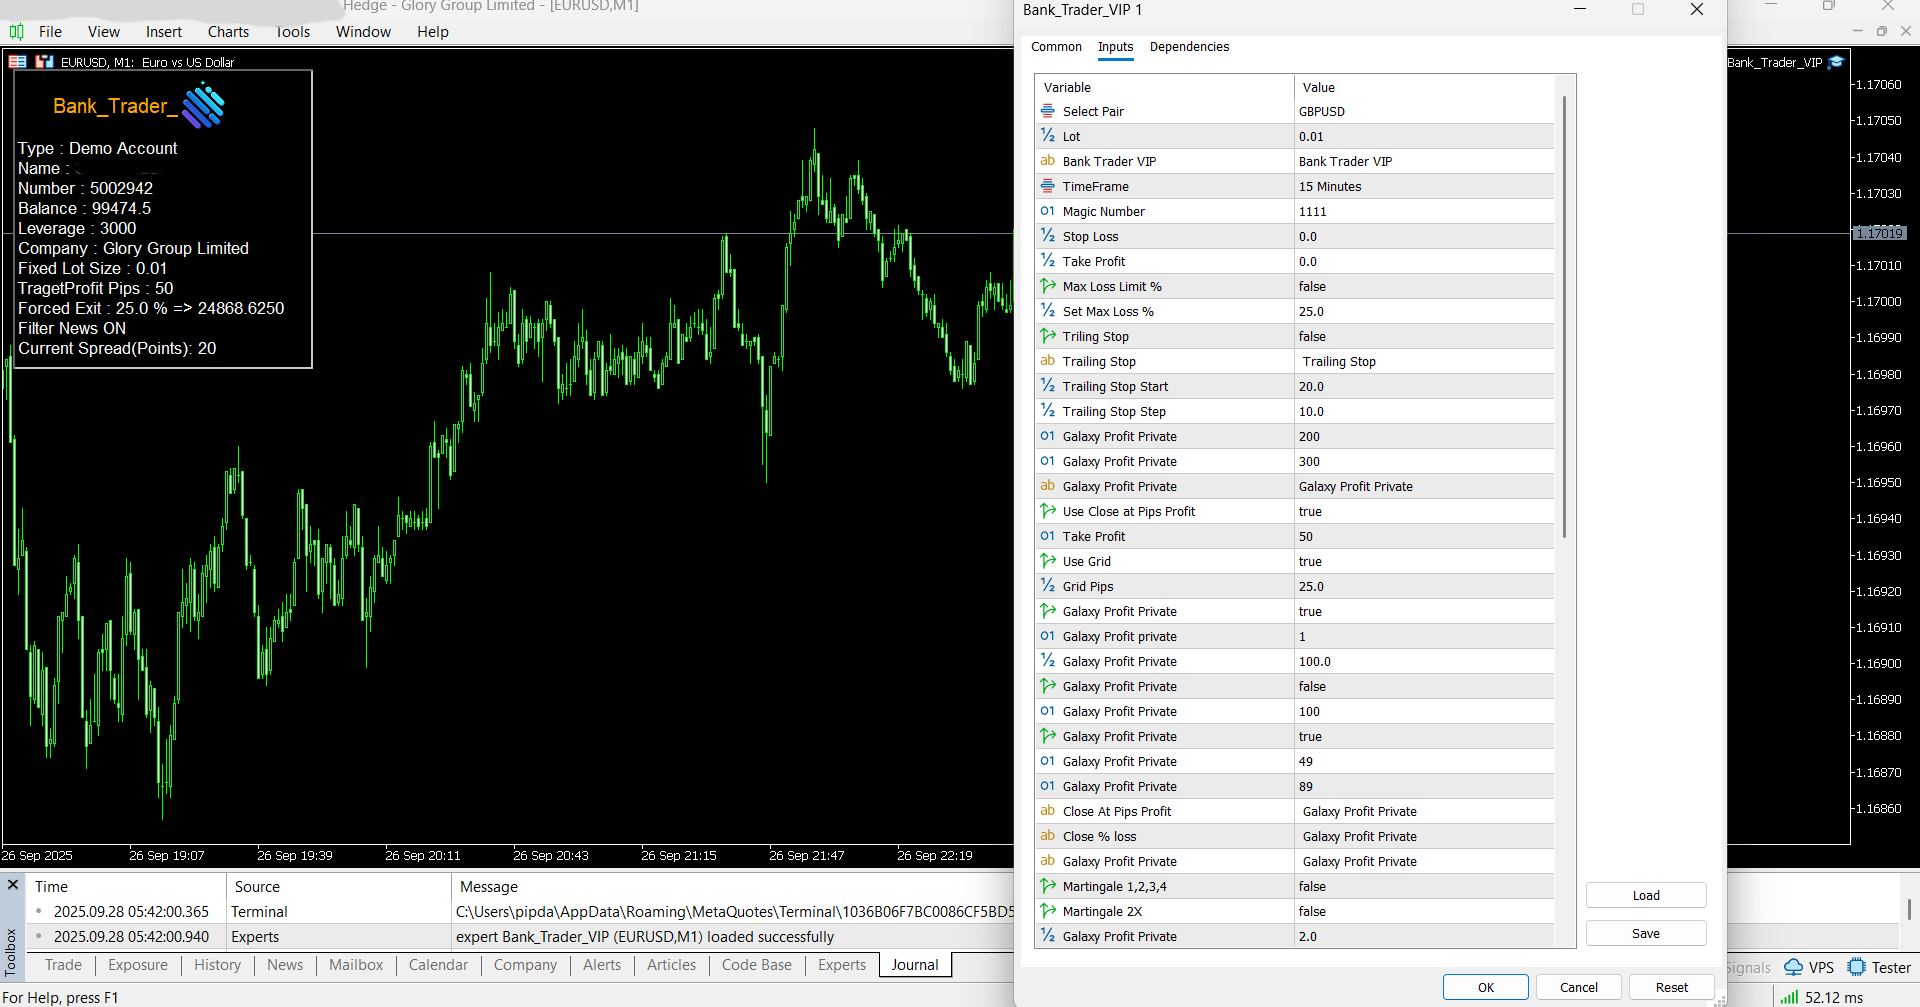Click the Select Pair variable icon
The width and height of the screenshot is (1920, 1007).
[x=1047, y=111]
